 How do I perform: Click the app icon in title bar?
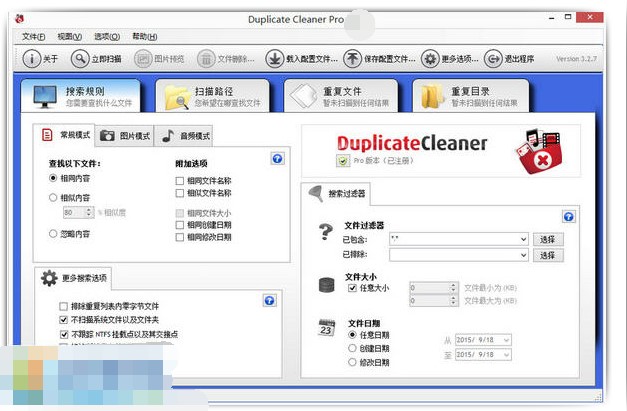tap(19, 18)
